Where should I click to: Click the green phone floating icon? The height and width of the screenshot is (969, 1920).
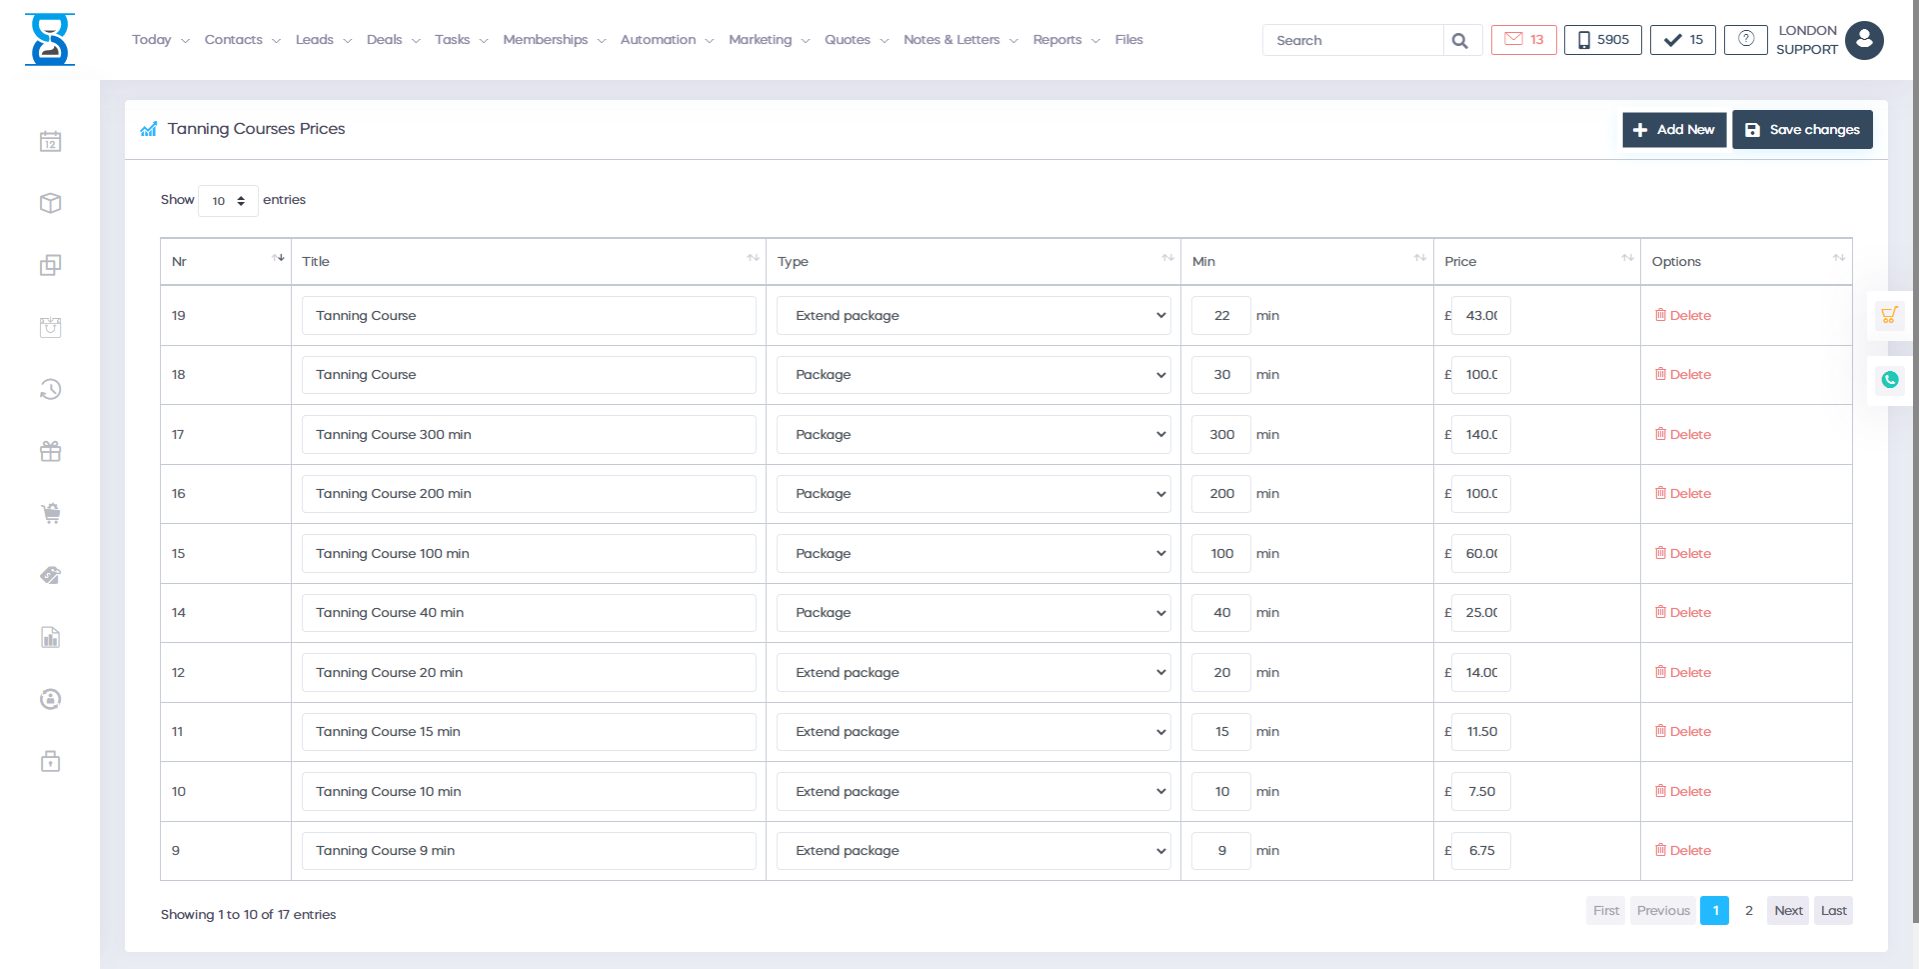[1889, 380]
